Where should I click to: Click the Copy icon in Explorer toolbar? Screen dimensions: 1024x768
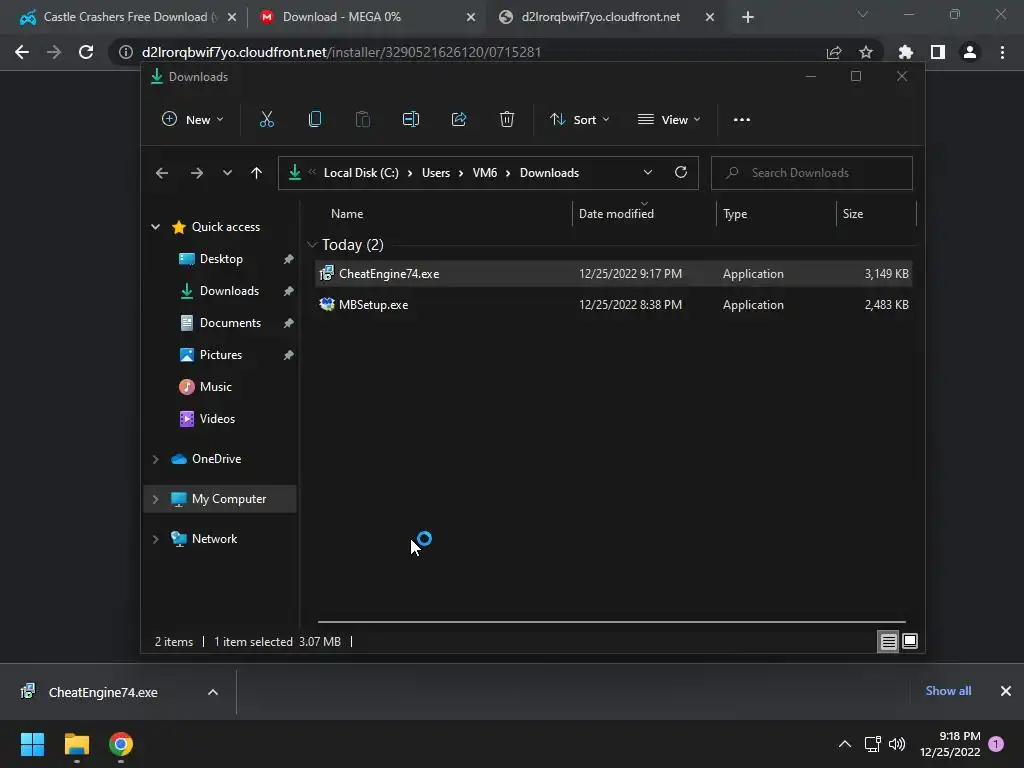click(315, 119)
